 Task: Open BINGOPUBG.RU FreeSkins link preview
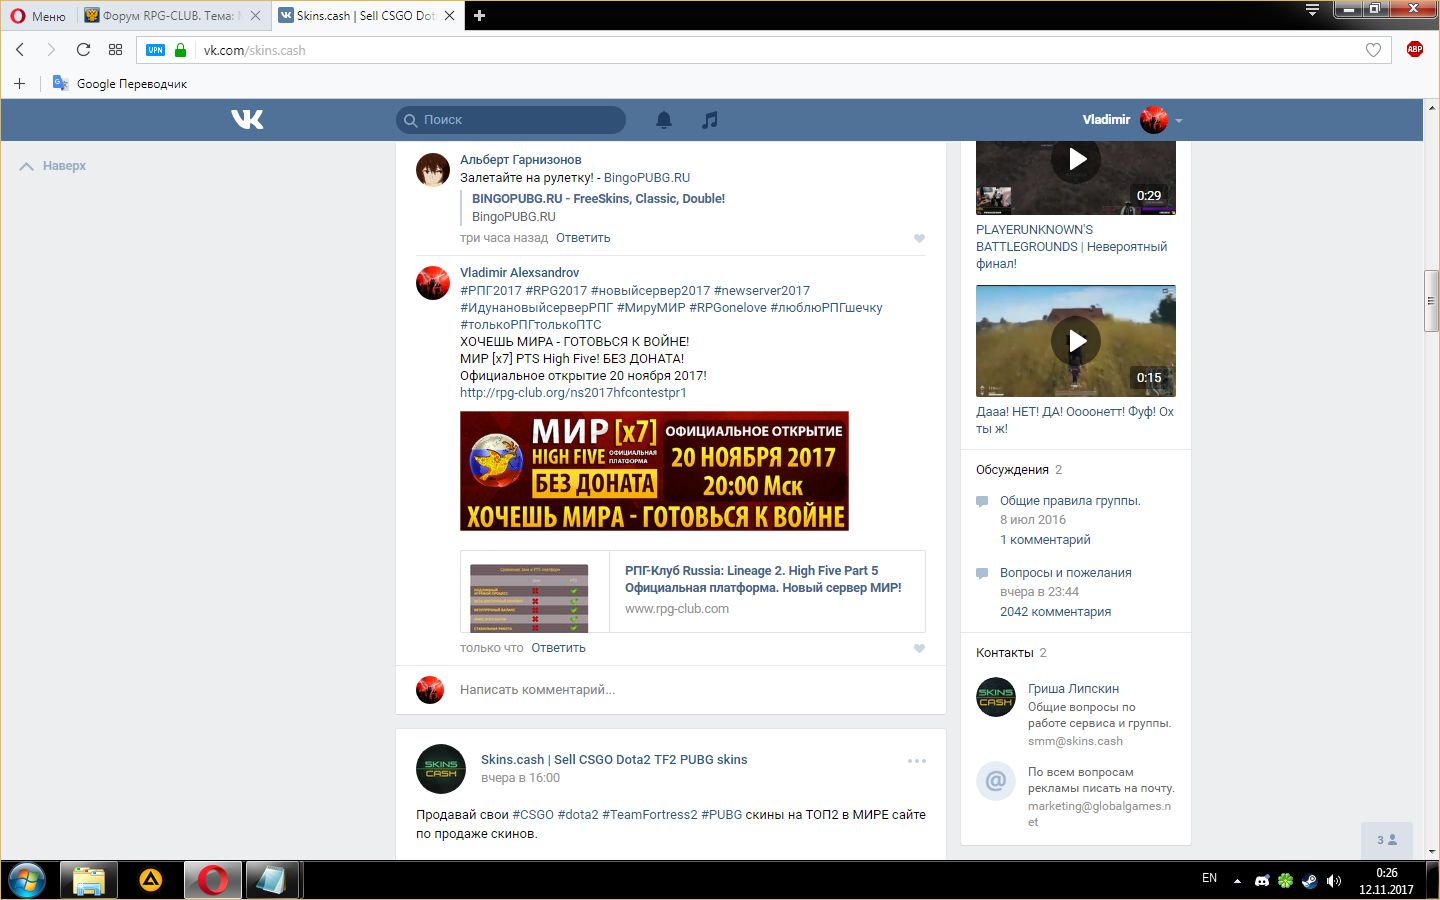point(598,199)
